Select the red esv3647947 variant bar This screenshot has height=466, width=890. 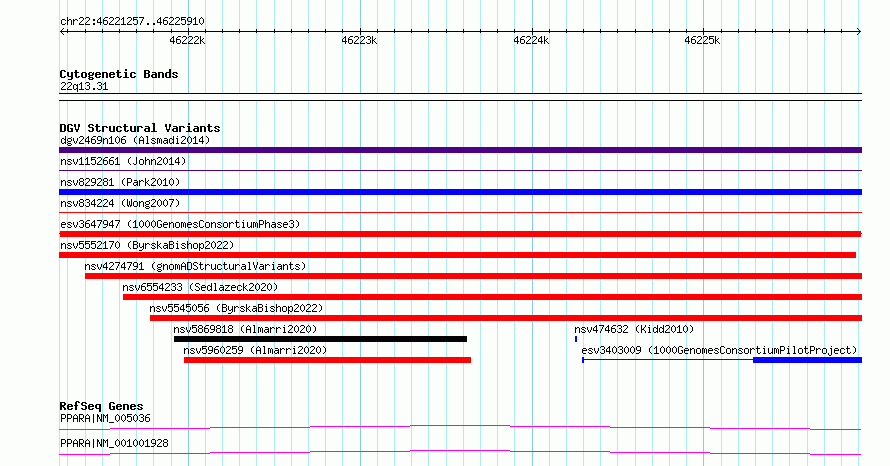[460, 234]
